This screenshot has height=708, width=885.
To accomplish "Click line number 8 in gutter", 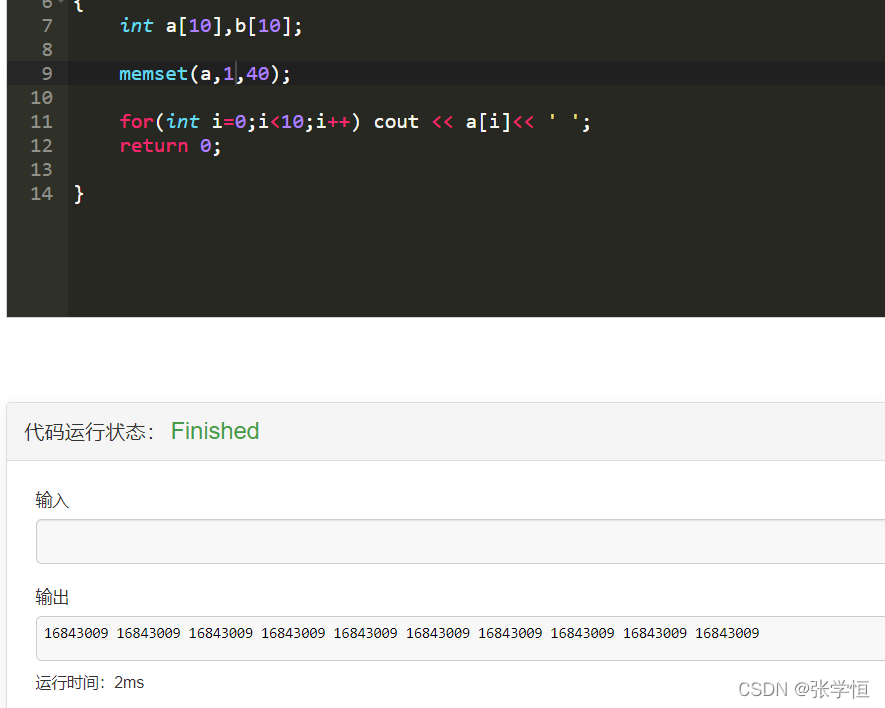I will coord(46,50).
